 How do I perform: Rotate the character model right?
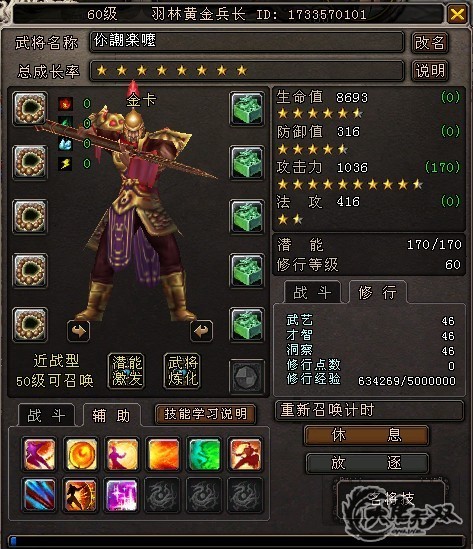coord(201,331)
